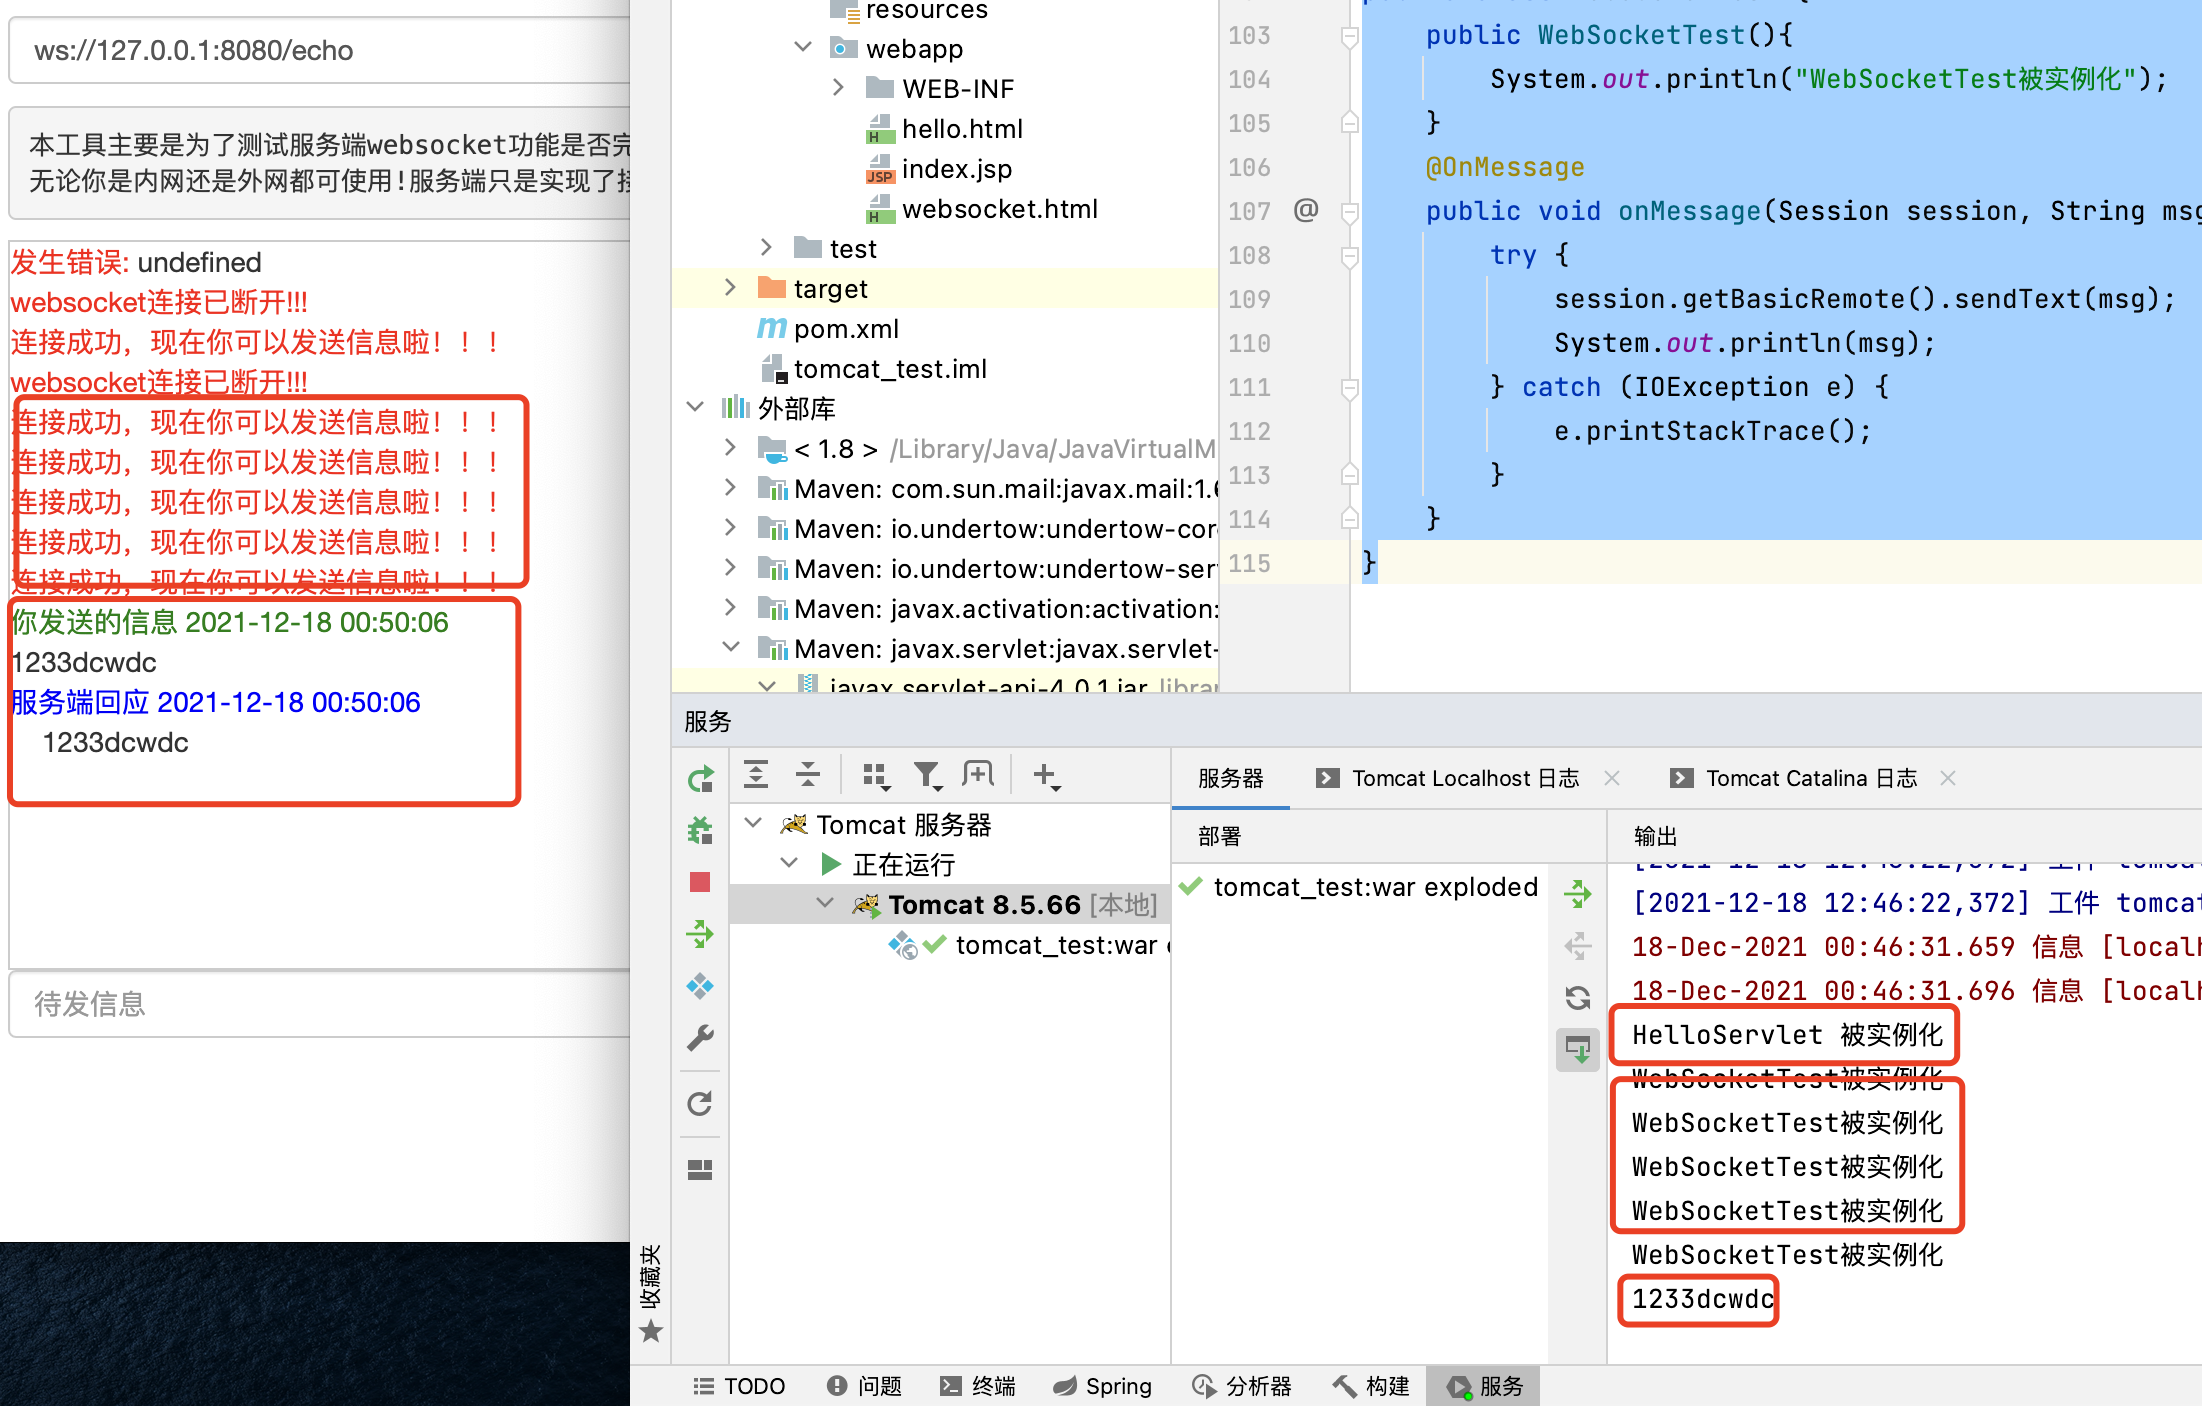Click the wrench edit configuration icon

click(x=700, y=1038)
